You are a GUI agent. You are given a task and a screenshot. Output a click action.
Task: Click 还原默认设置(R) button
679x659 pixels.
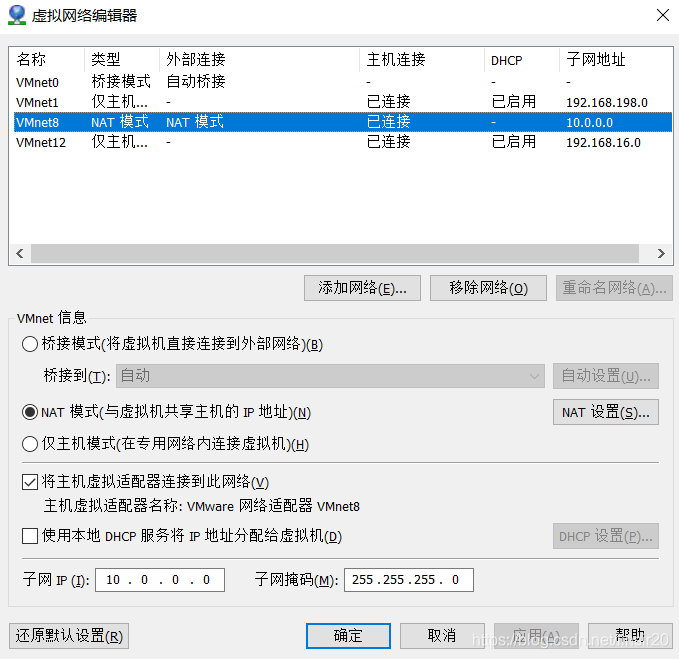[x=69, y=636]
